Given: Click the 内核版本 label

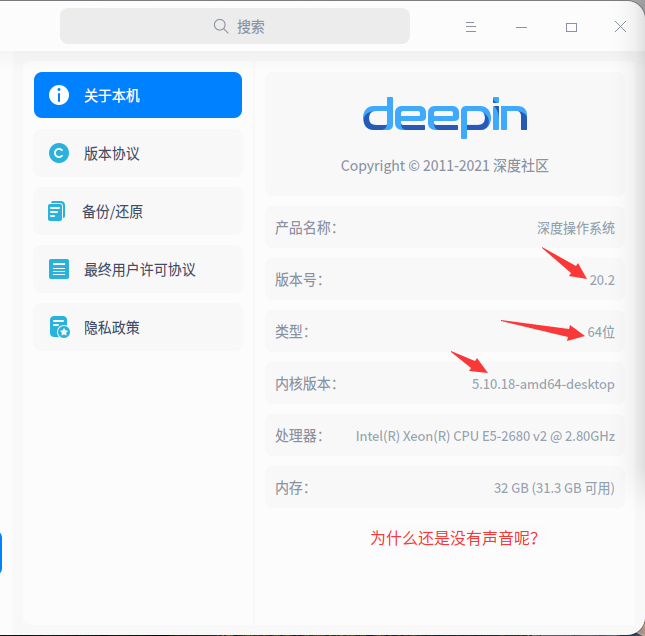Looking at the screenshot, I should click(x=306, y=383).
